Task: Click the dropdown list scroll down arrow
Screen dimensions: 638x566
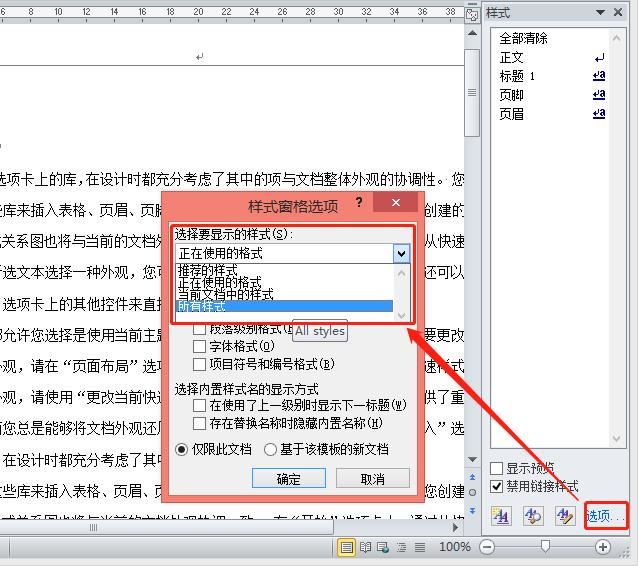Action: tap(402, 315)
